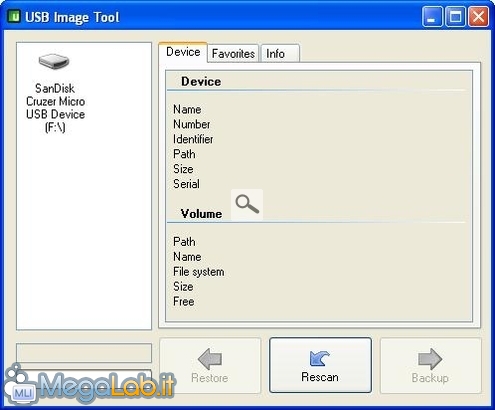
Task: Open the Info tab
Action: pos(280,53)
